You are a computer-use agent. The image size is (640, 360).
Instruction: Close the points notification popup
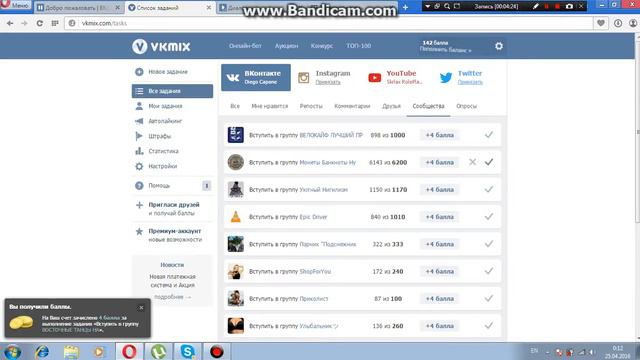(x=141, y=308)
